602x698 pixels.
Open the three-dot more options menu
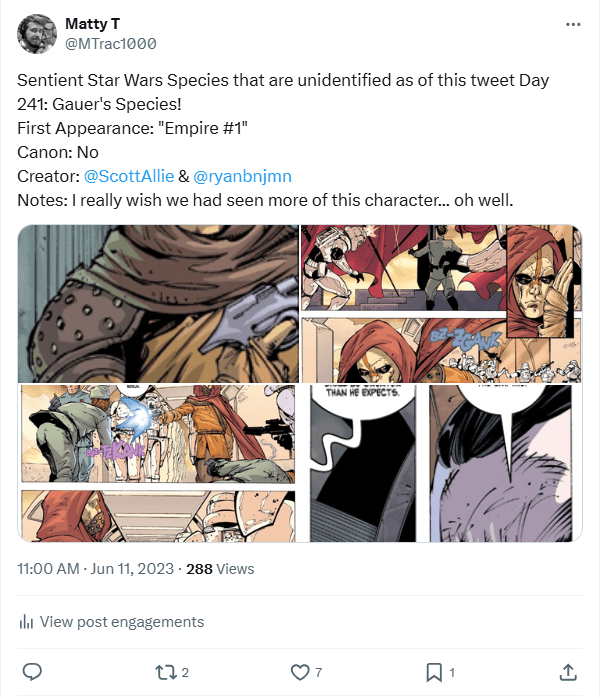tap(573, 24)
